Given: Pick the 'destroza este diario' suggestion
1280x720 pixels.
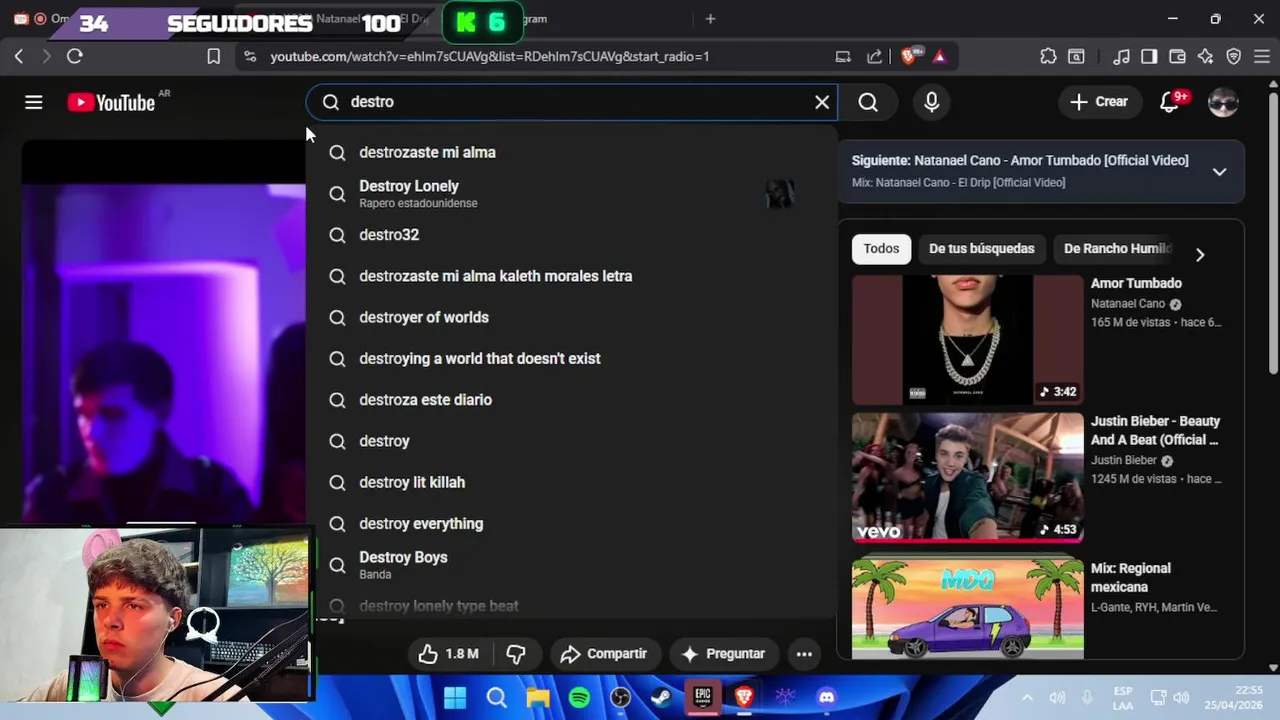Looking at the screenshot, I should (x=571, y=399).
